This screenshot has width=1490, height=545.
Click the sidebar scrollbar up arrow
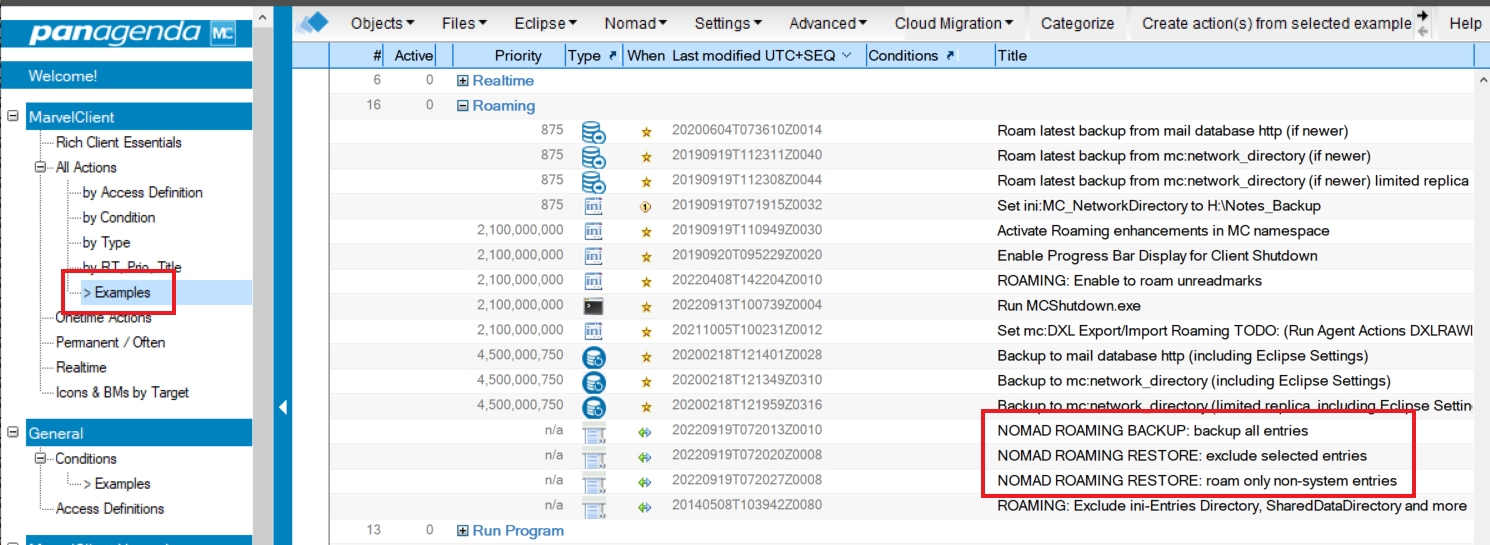click(262, 17)
